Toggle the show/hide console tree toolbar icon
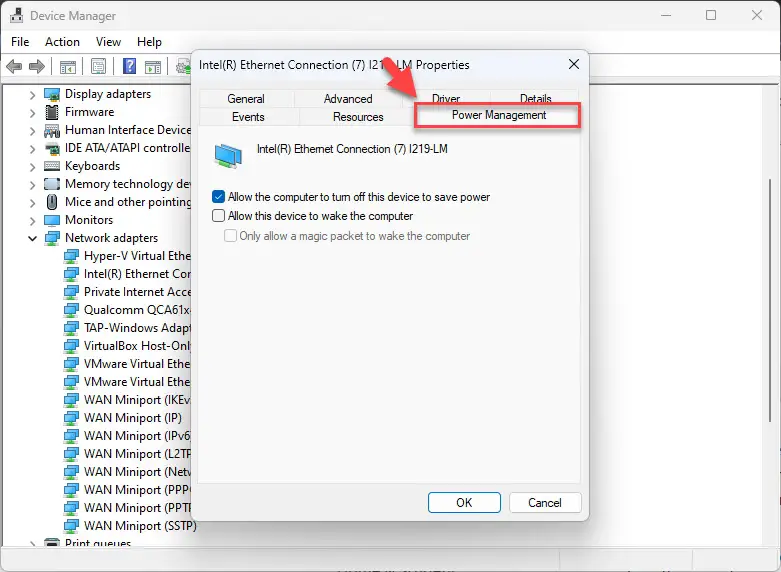 coord(68,66)
